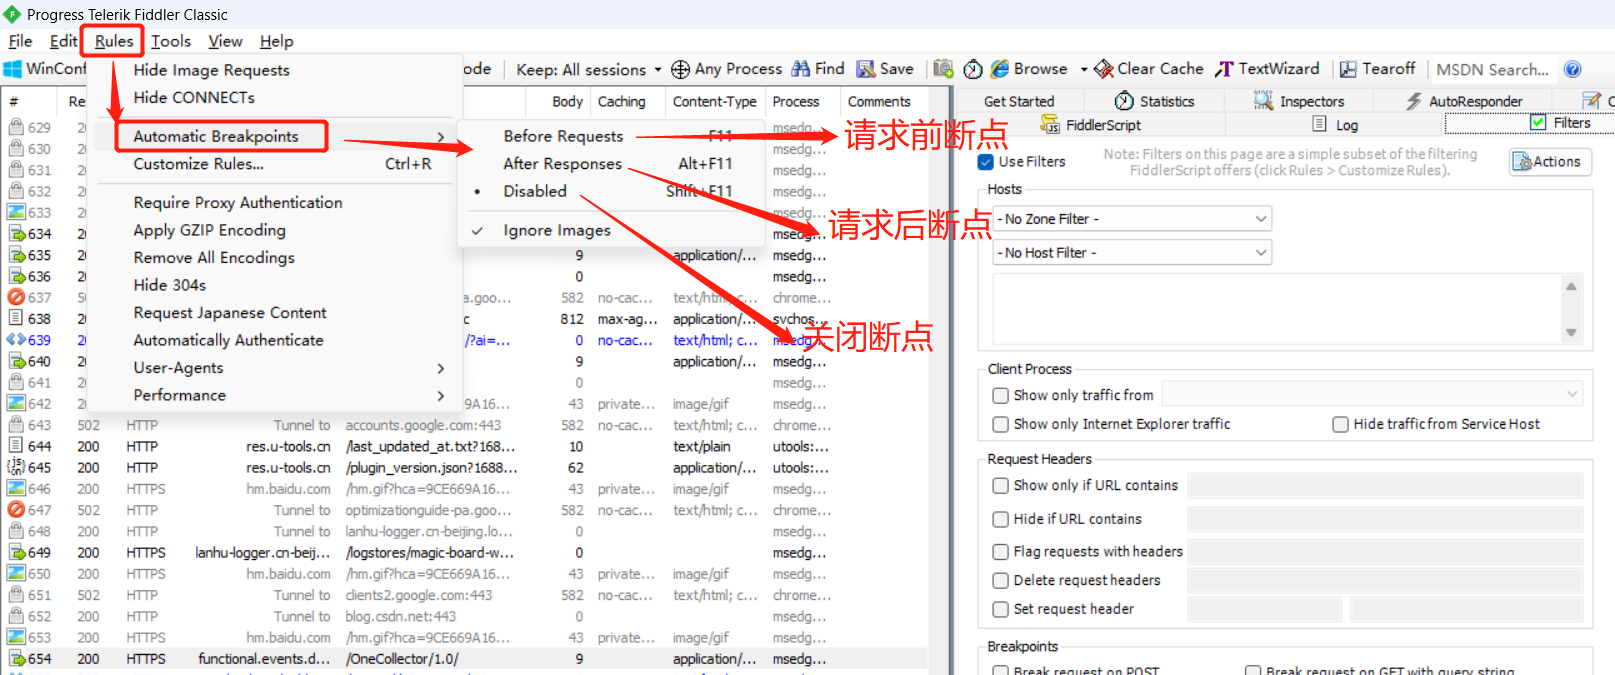1615x675 pixels.
Task: Switch to the Inspectors tab
Action: pos(1300,101)
